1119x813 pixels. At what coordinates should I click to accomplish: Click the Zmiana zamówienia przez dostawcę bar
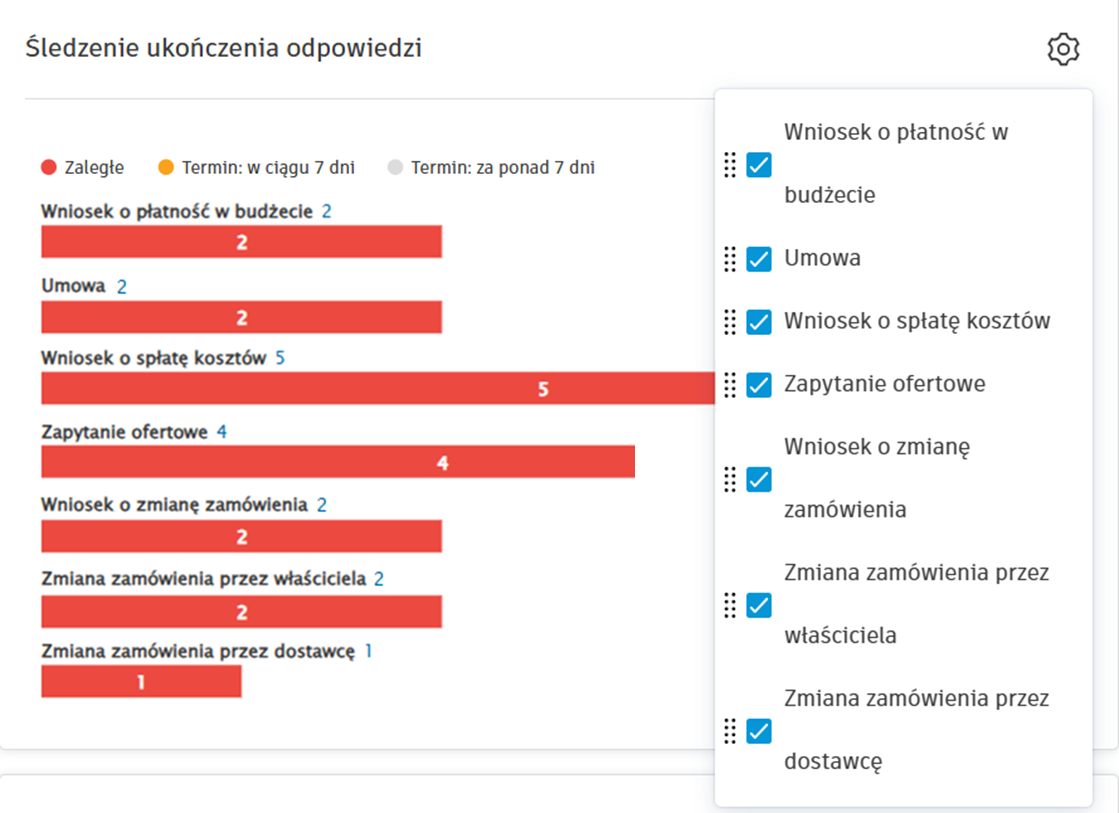(141, 681)
